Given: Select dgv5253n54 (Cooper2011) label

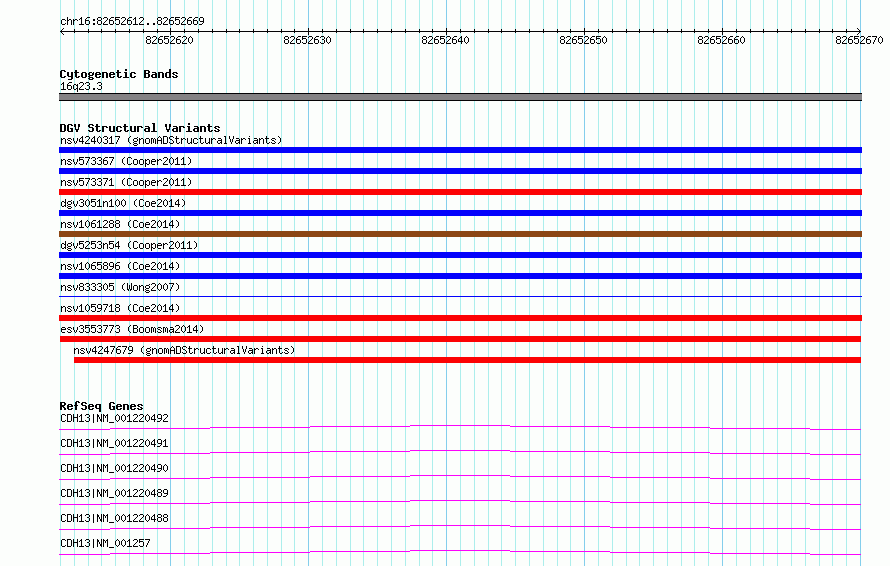Looking at the screenshot, I should (129, 245).
